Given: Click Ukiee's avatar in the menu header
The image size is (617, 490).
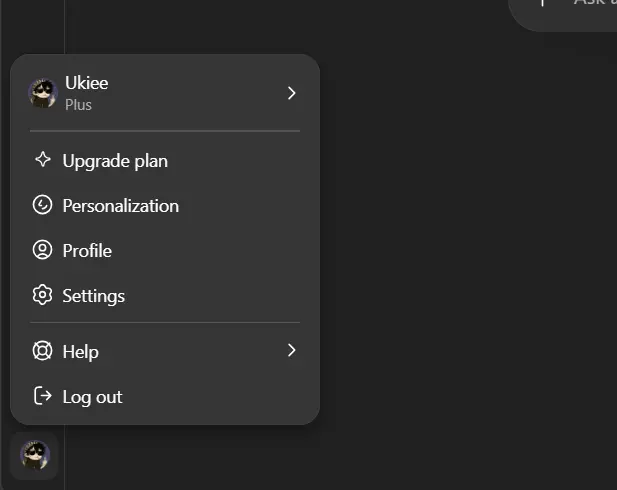Looking at the screenshot, I should click(43, 93).
